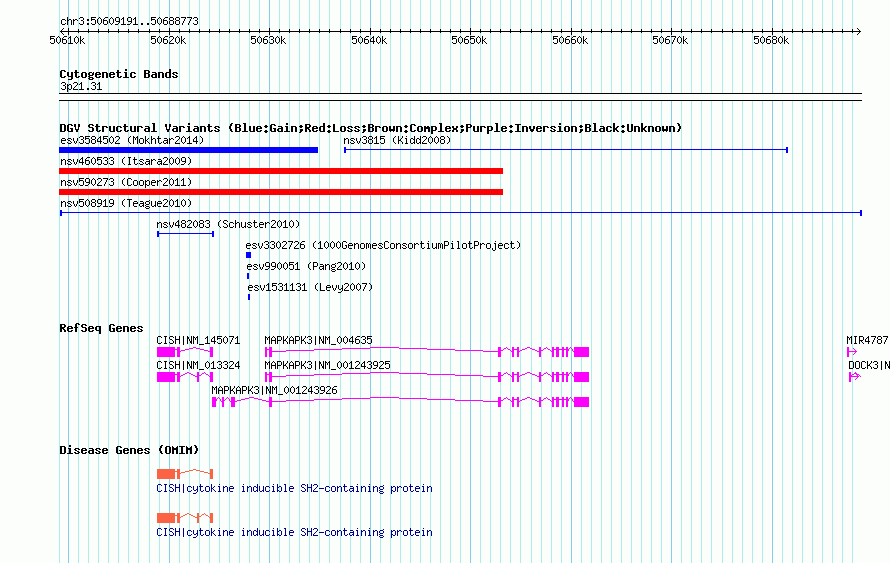Open the nsv460533 (Itsara2009) label
The image size is (890, 563).
[x=126, y=161]
